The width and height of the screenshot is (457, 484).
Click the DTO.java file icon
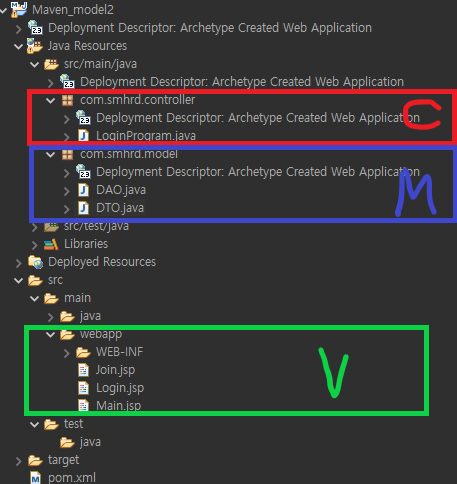click(x=83, y=208)
